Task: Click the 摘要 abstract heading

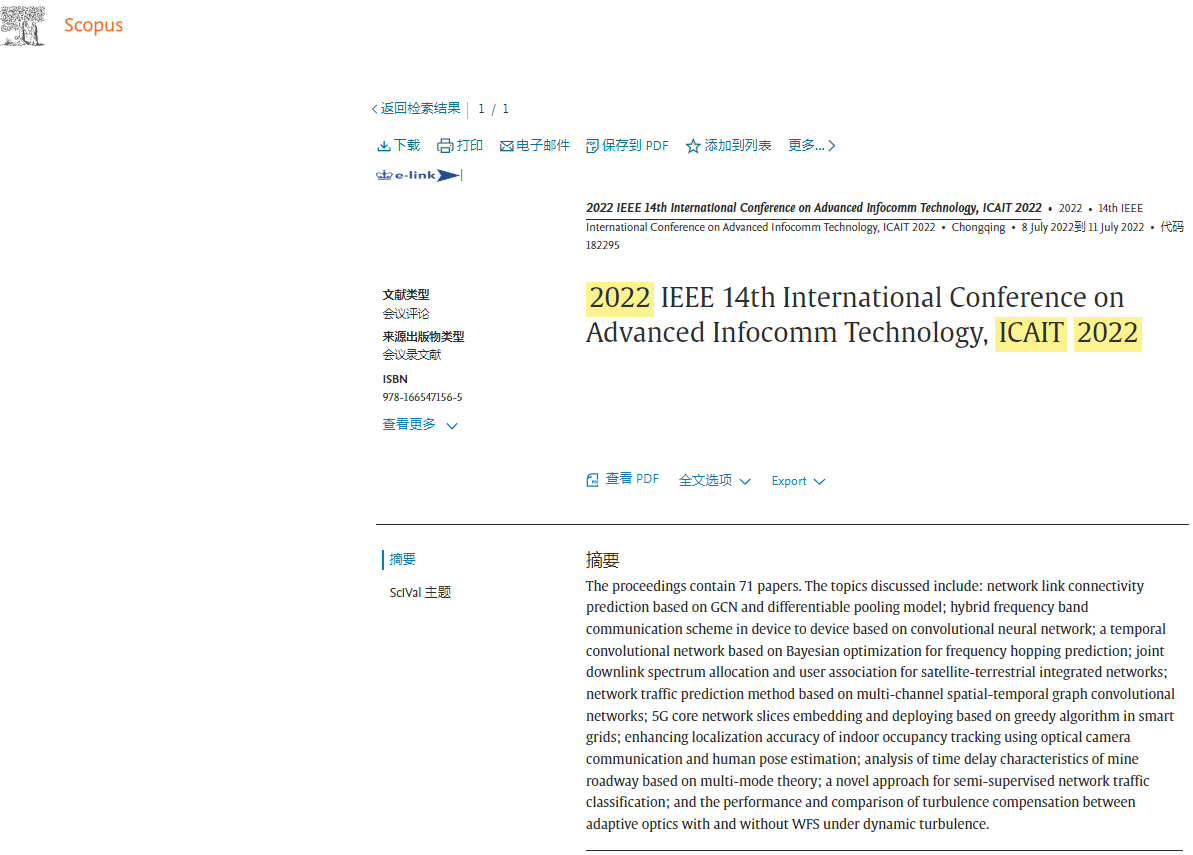Action: [603, 561]
